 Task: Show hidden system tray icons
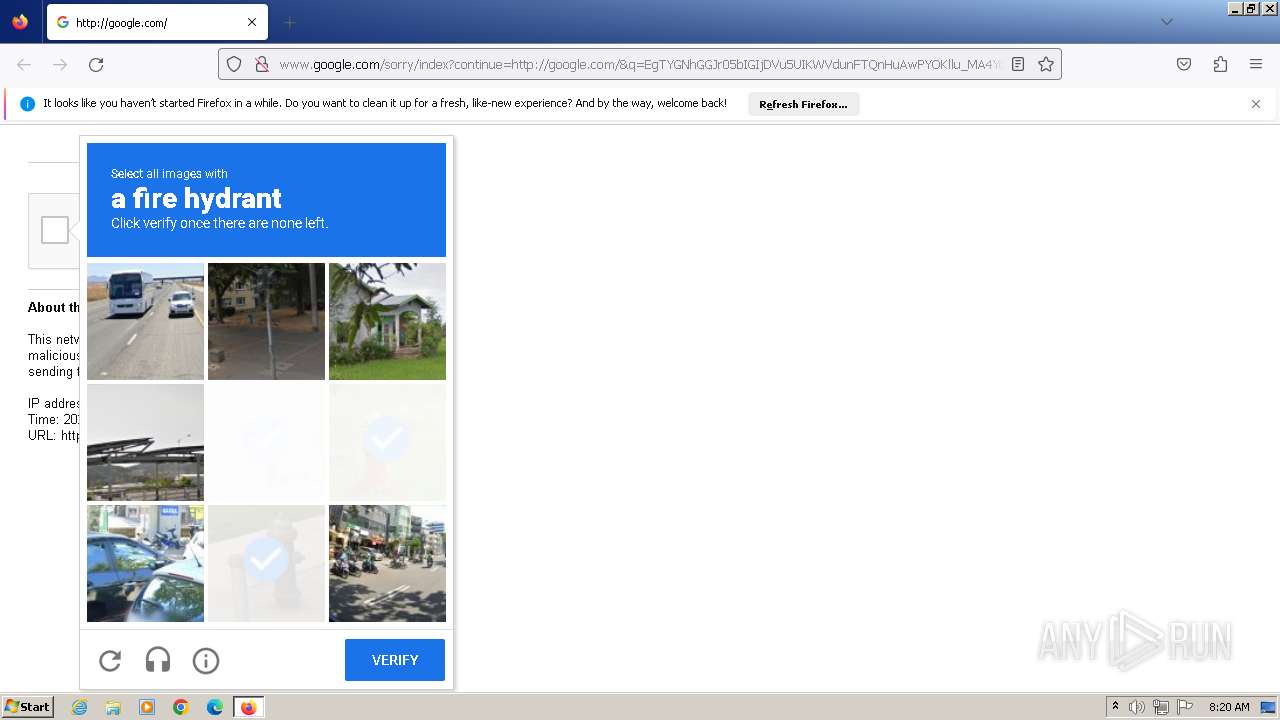(1115, 707)
